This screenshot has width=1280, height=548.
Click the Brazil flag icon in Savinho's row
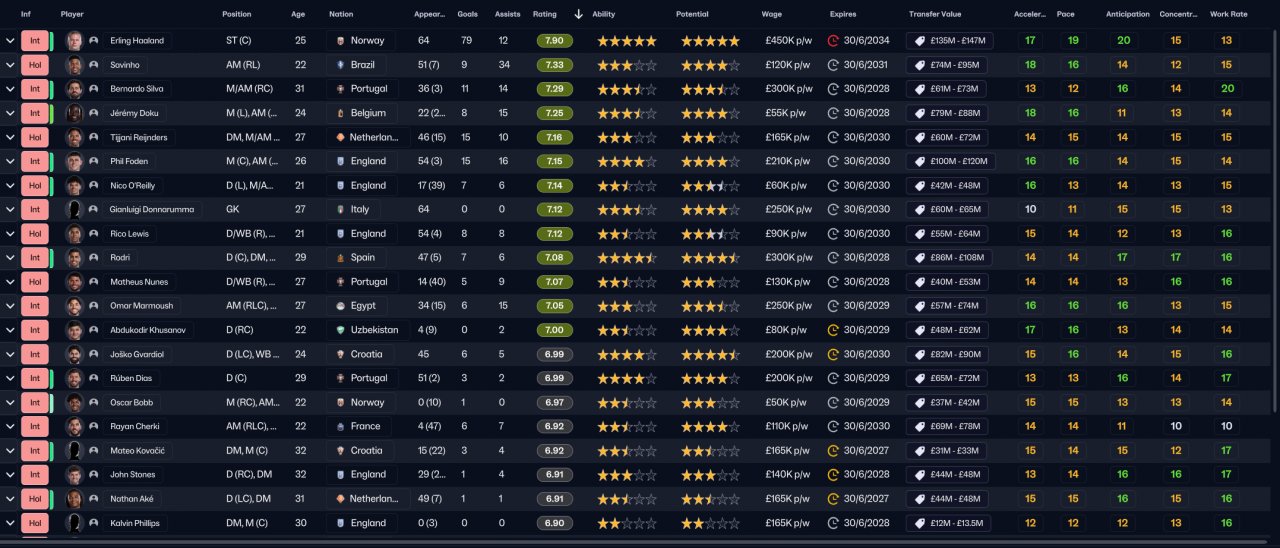coord(339,65)
